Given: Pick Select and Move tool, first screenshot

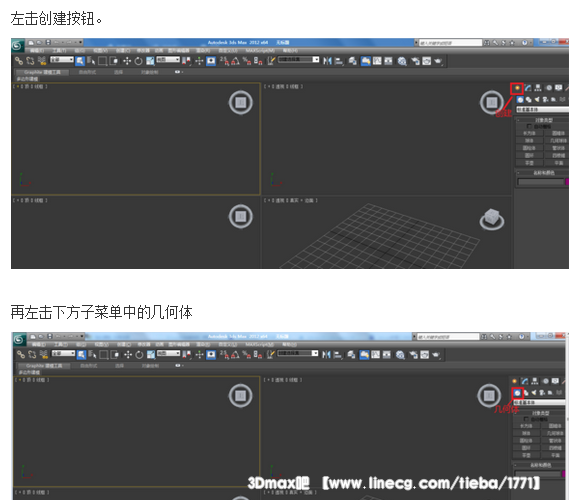Looking at the screenshot, I should (127, 61).
